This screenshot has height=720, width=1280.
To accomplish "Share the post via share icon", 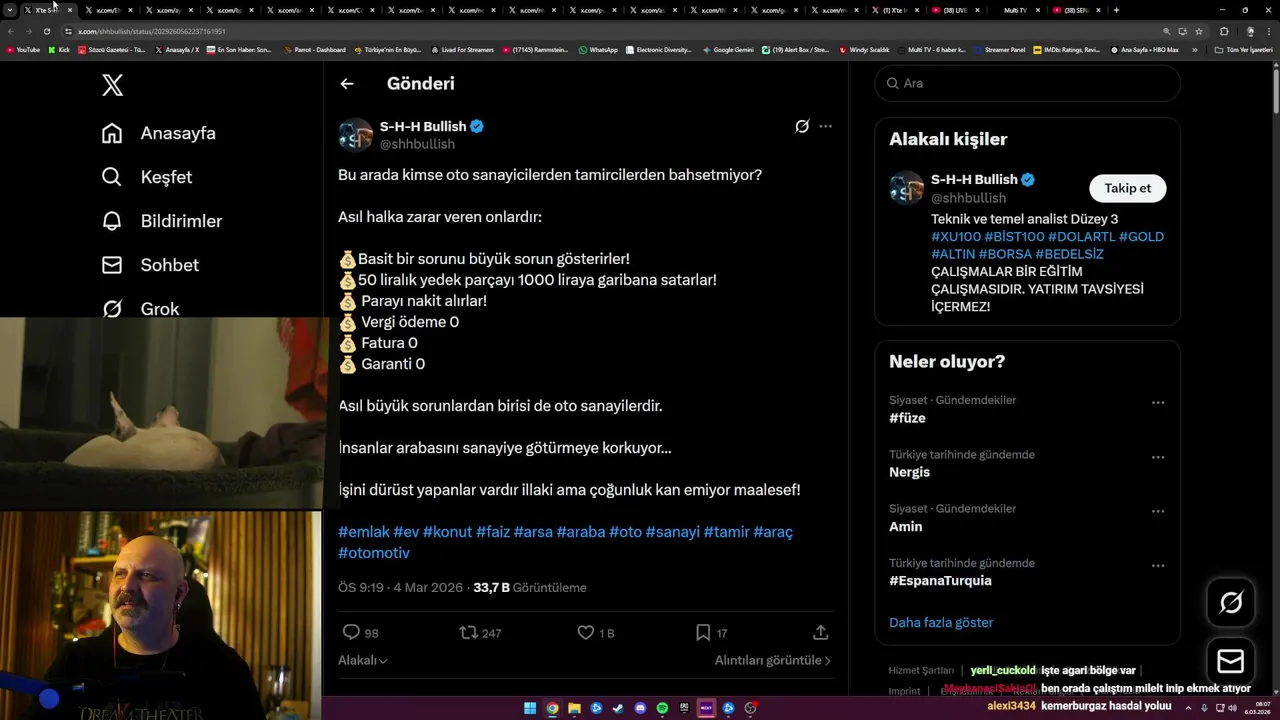I will tap(821, 633).
